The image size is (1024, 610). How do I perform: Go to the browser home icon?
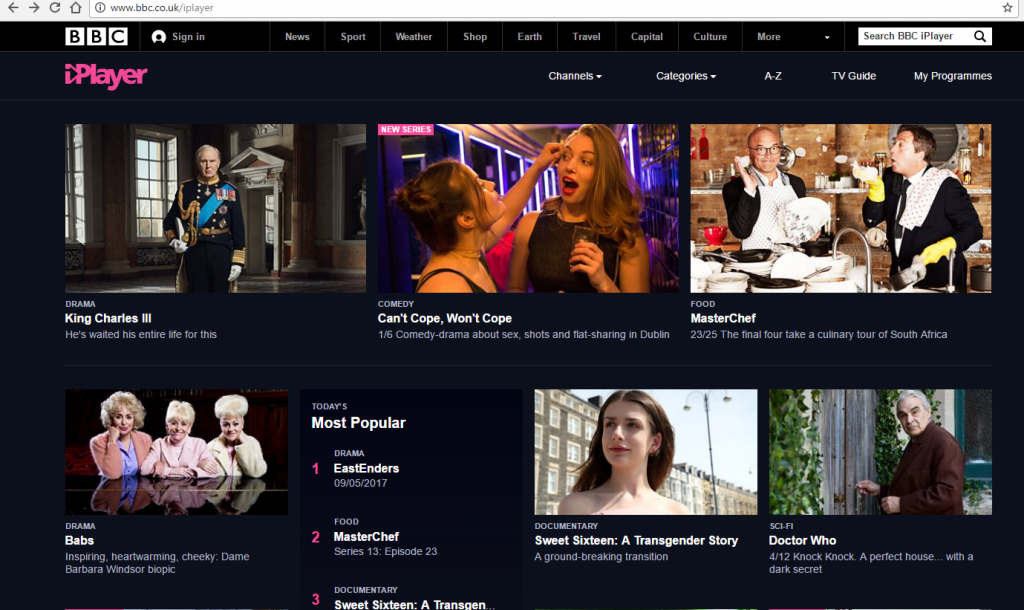coord(76,8)
